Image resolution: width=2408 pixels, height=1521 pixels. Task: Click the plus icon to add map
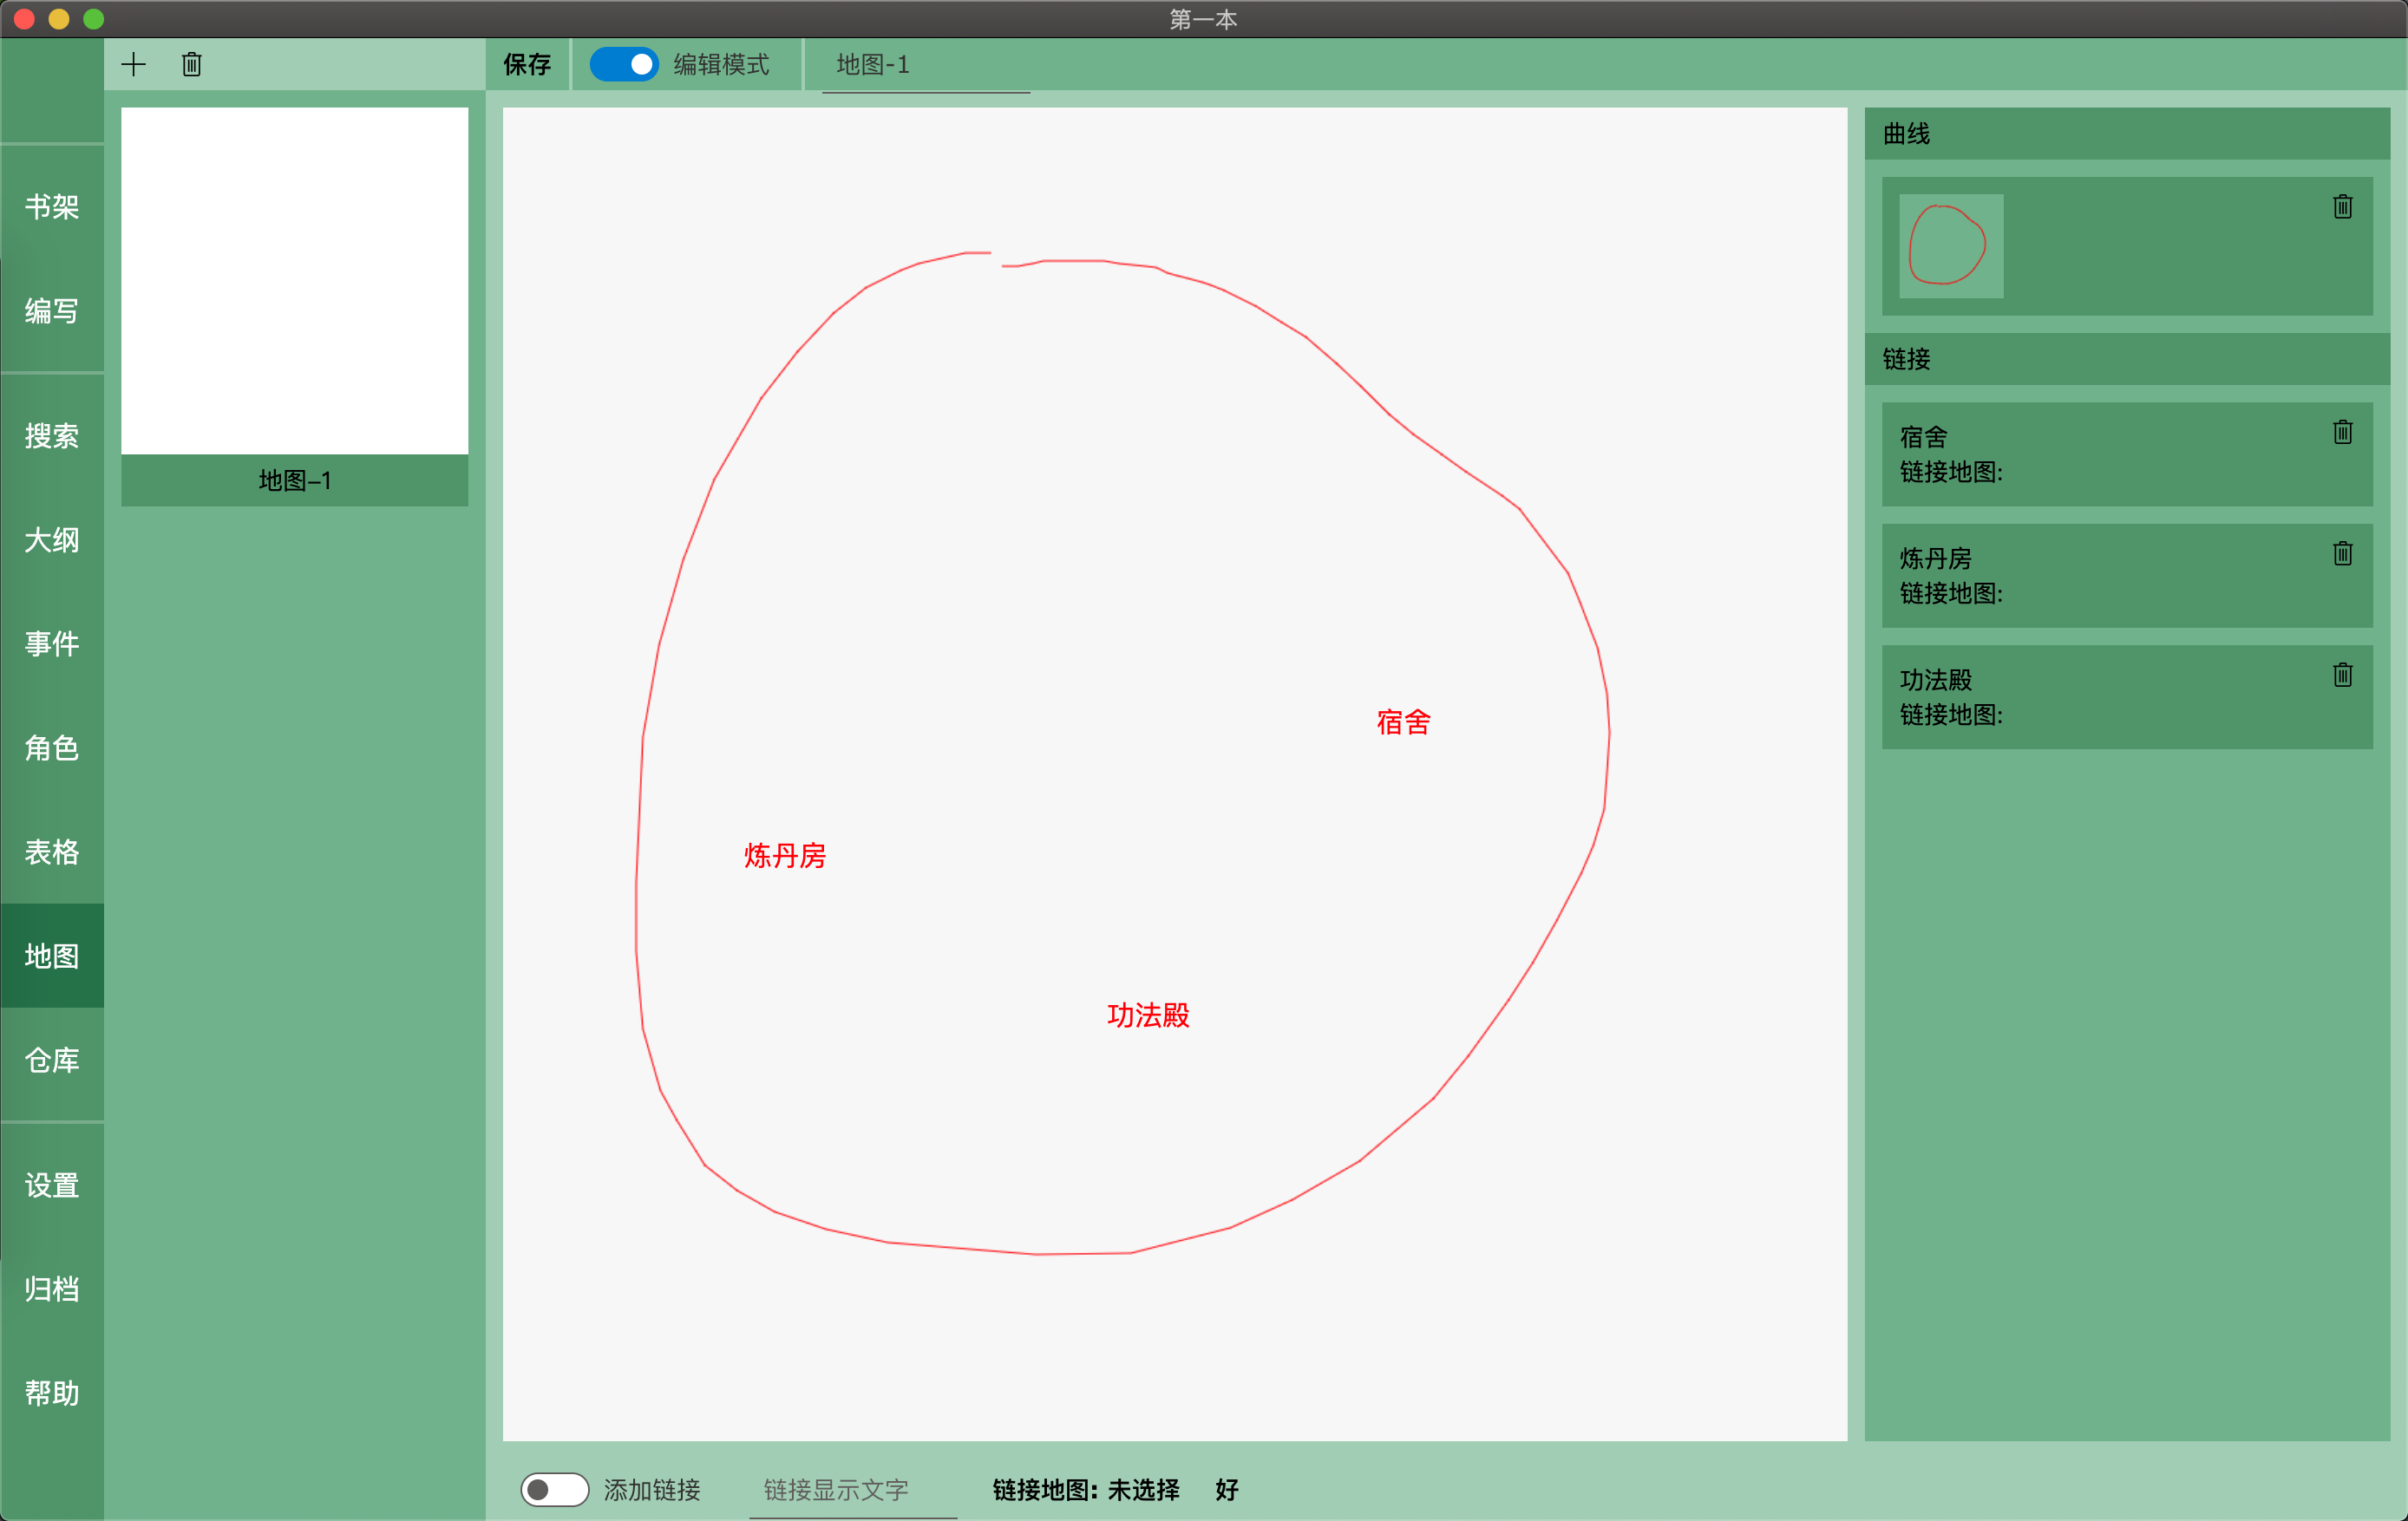pyautogui.click(x=133, y=65)
